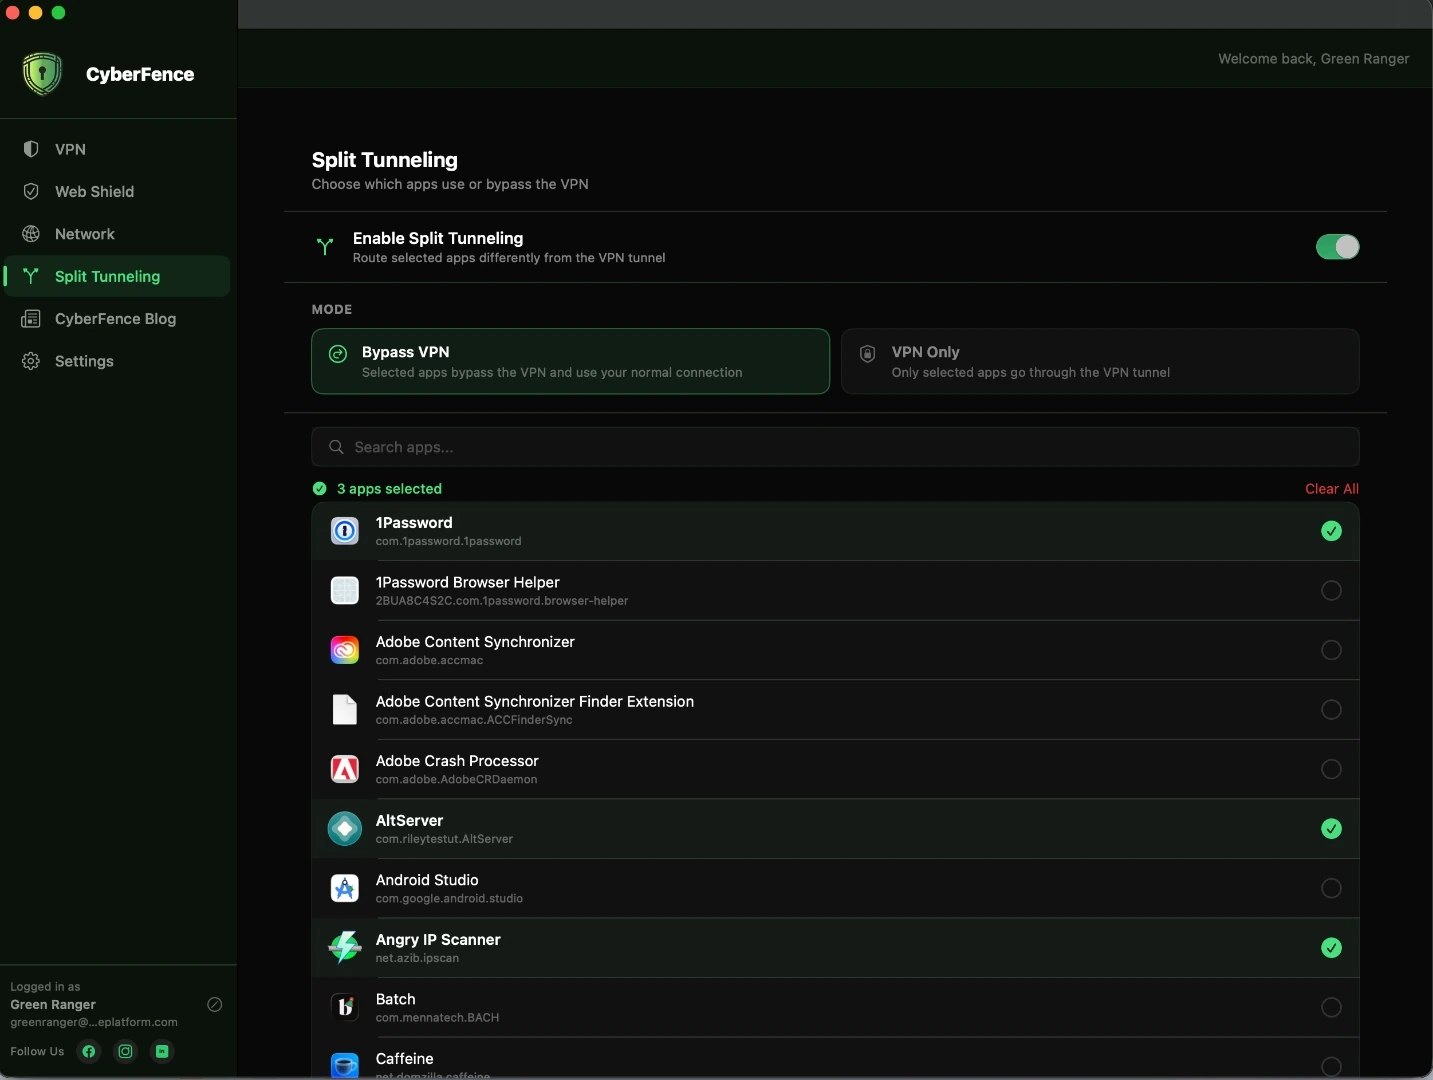Open Web Shield in the sidebar
This screenshot has height=1080, width=1433.
pyautogui.click(x=117, y=192)
